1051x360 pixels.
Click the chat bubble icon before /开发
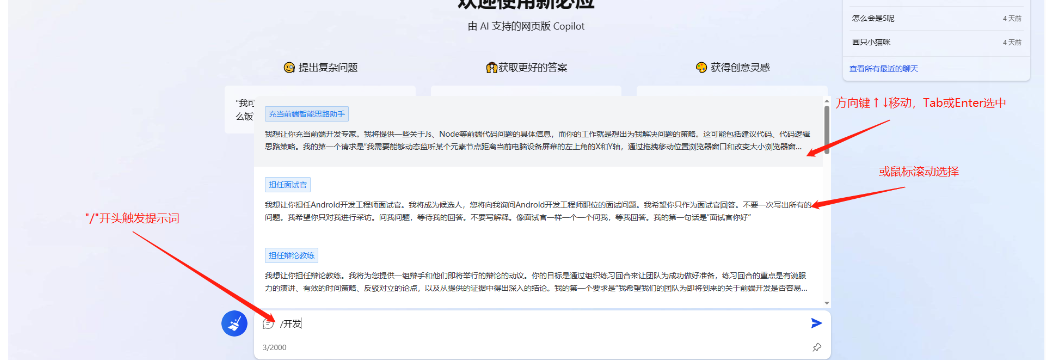(268, 324)
